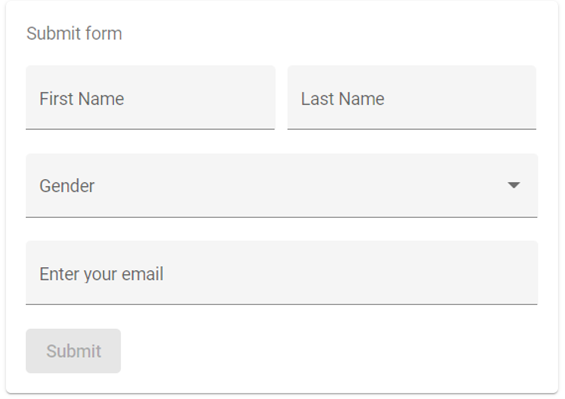Click the Gender label text
Viewport: 565px width, 399px height.
(x=67, y=186)
